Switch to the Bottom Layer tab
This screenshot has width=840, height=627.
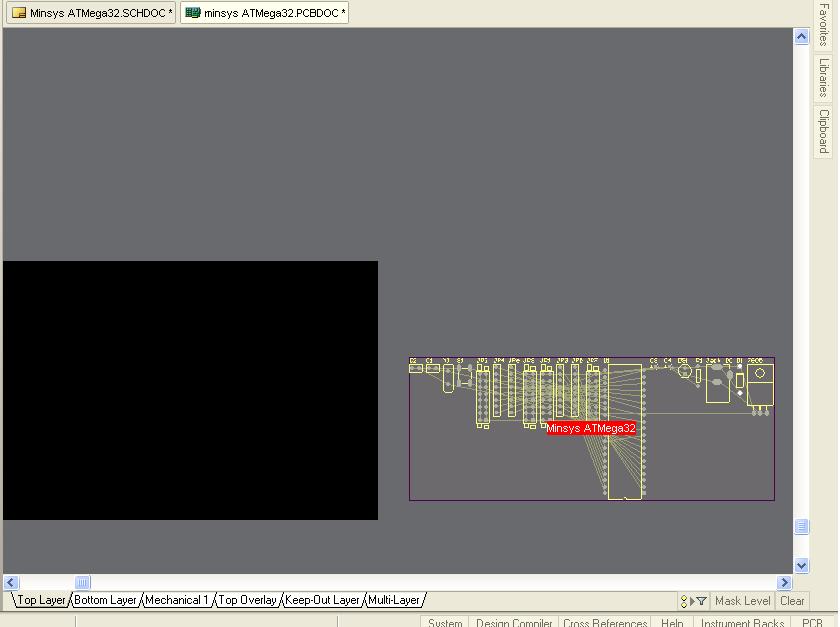(x=103, y=600)
